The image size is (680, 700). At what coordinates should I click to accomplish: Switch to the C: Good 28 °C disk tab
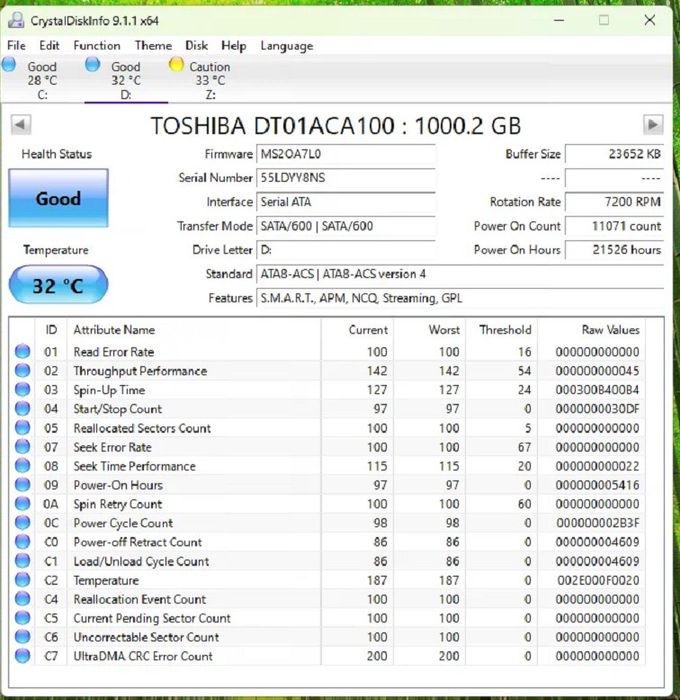42,79
